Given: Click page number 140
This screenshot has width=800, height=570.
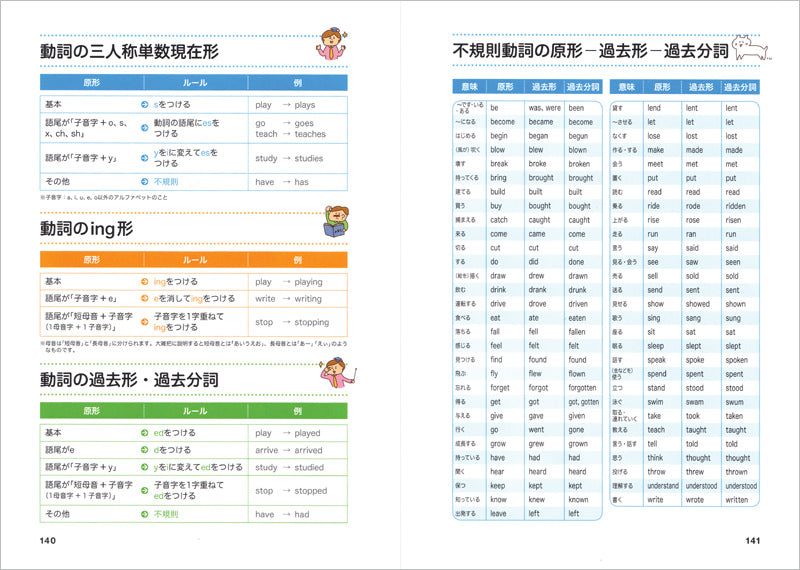Looking at the screenshot, I should 53,541.
